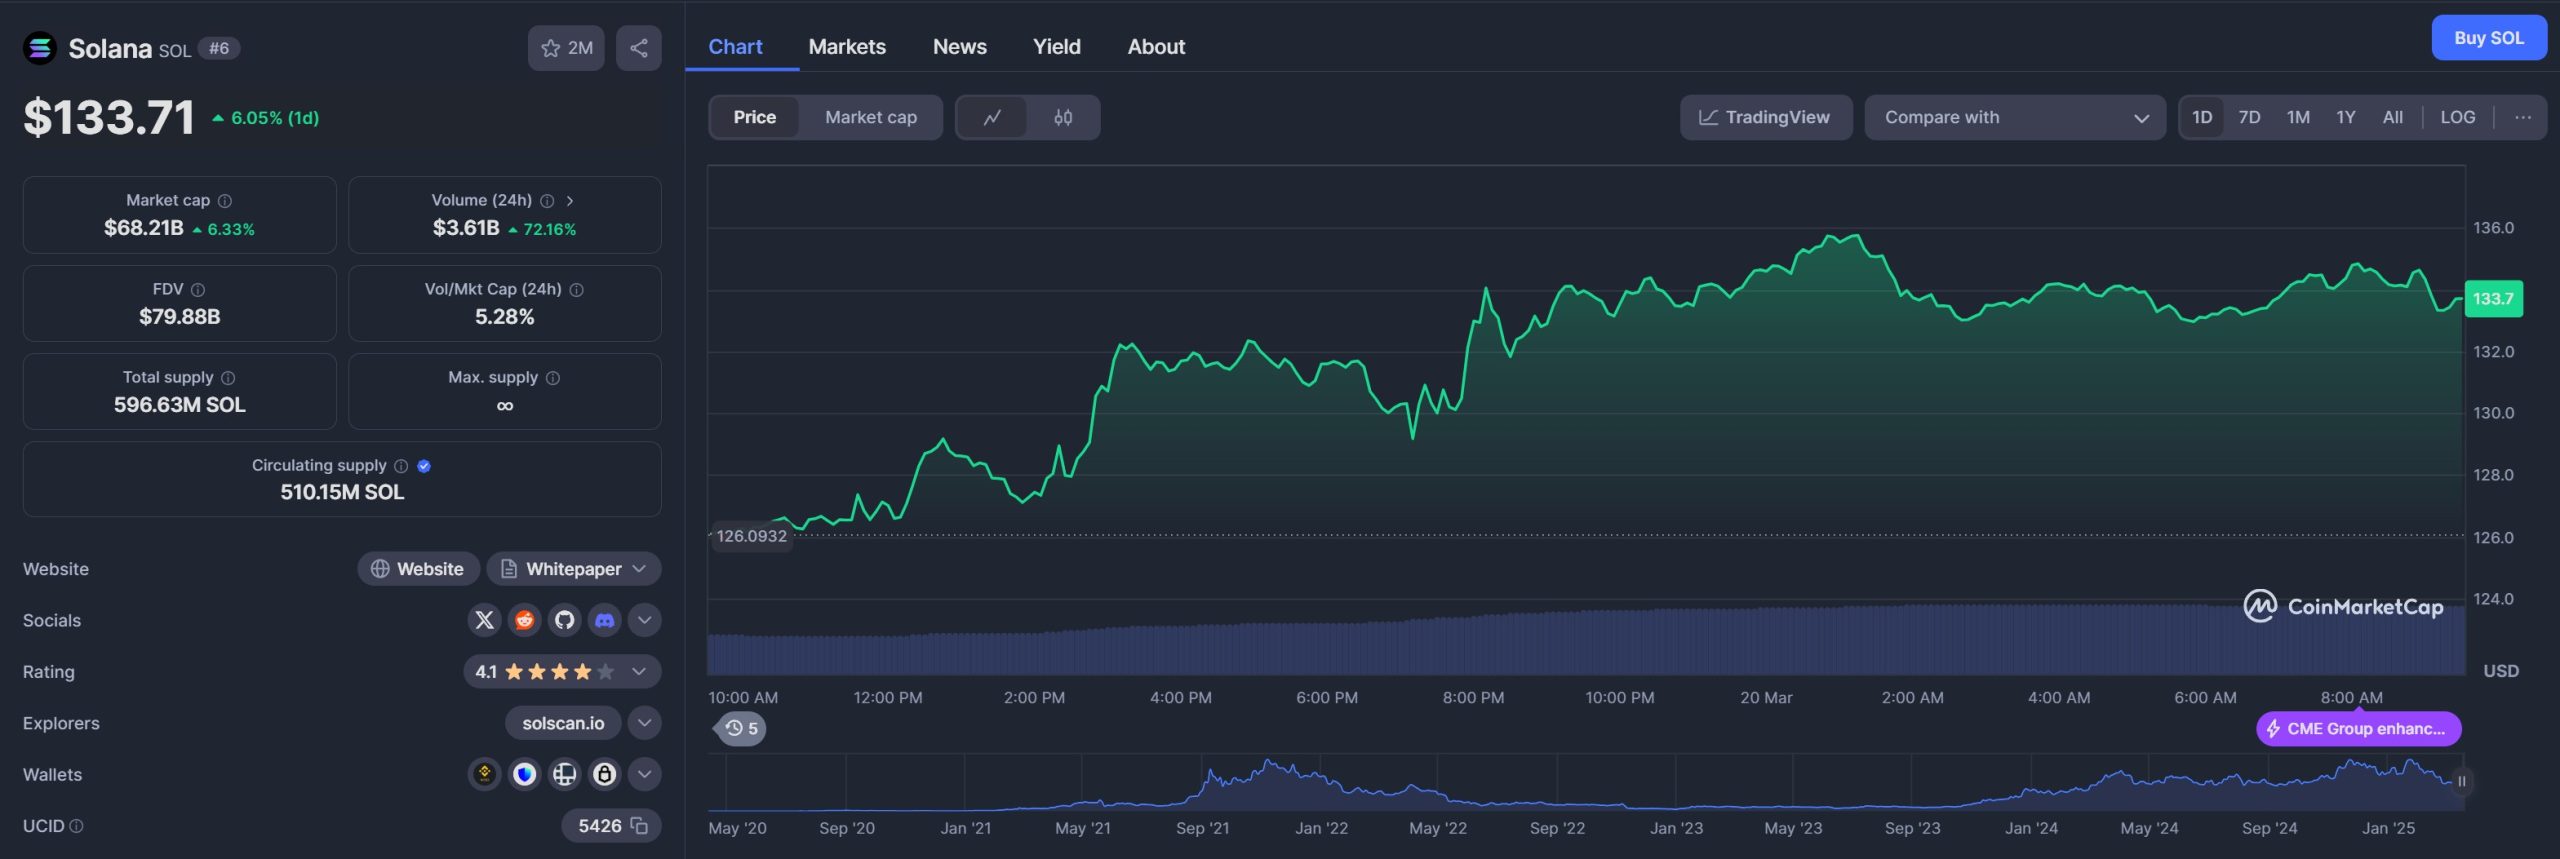This screenshot has width=2560, height=859.
Task: Open Solana's Reddit social link
Action: (x=524, y=620)
